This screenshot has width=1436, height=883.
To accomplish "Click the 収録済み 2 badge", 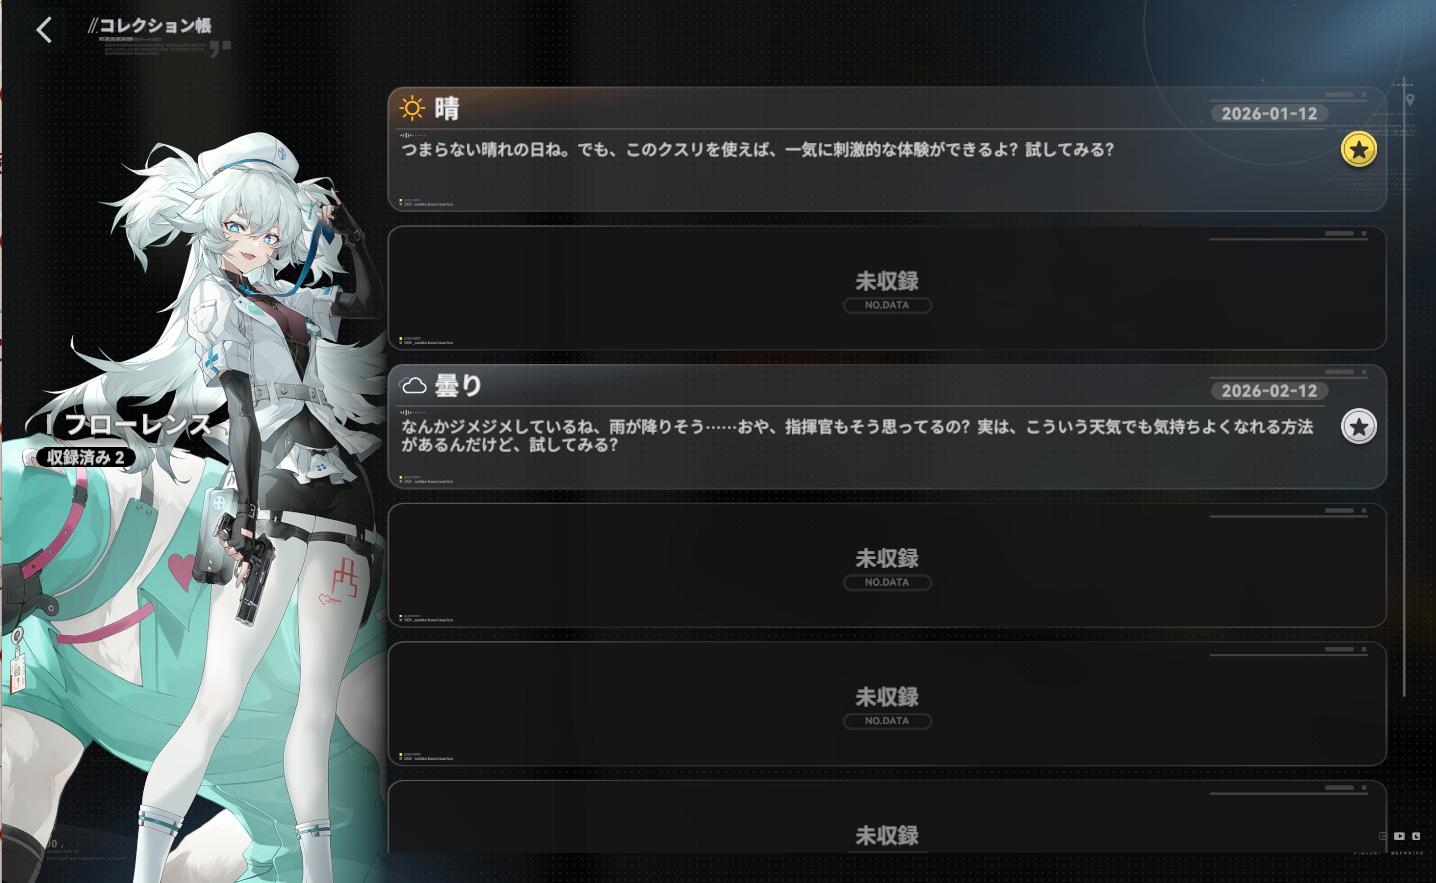I will tap(84, 457).
